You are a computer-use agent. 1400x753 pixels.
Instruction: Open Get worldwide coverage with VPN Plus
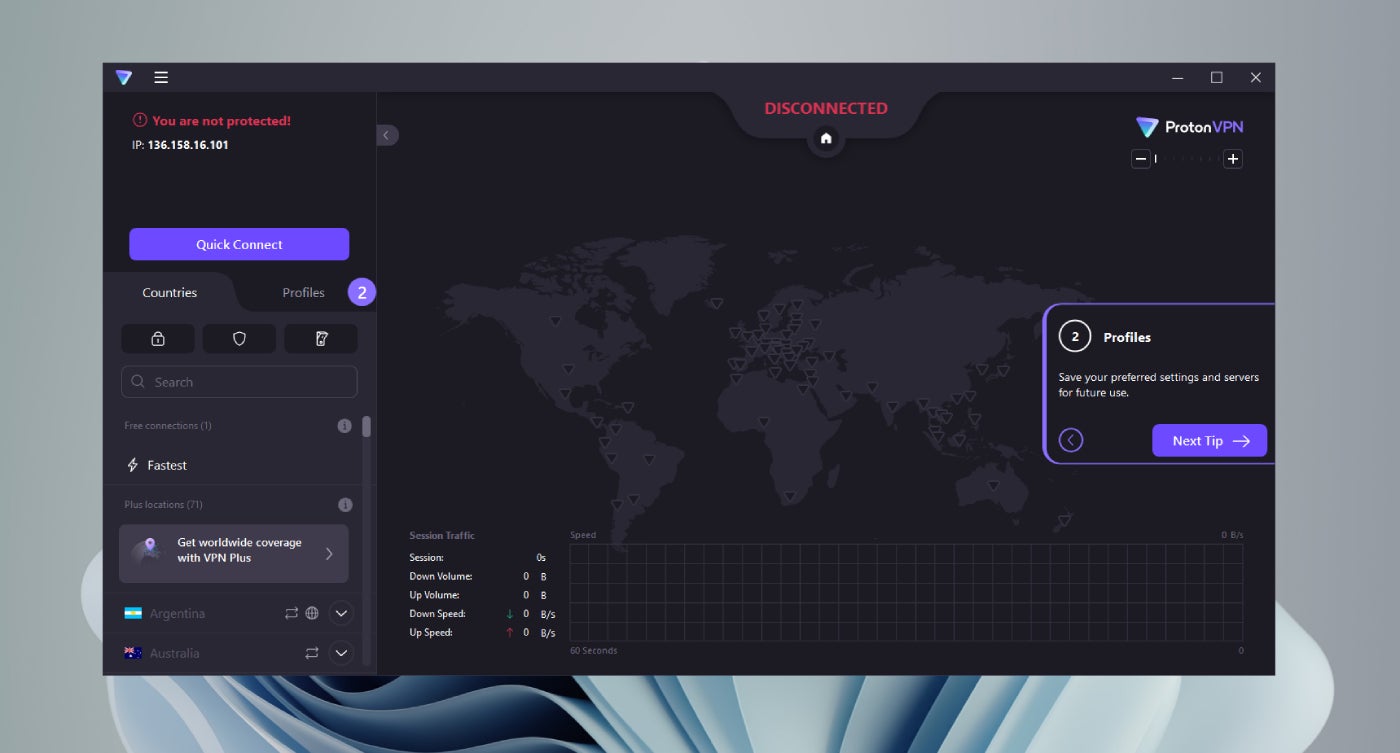click(x=234, y=554)
